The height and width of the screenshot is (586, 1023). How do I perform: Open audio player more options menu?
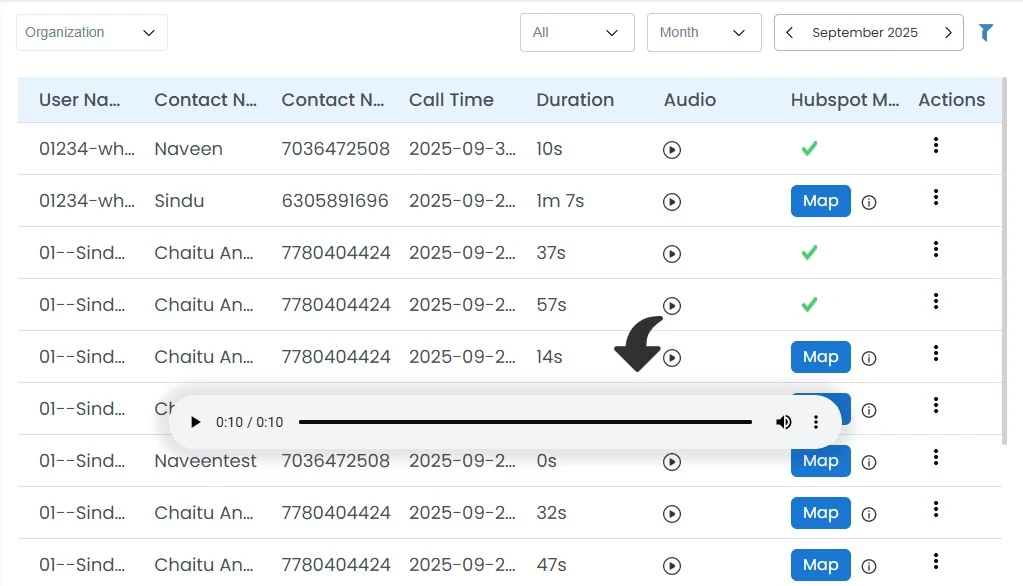pos(816,422)
